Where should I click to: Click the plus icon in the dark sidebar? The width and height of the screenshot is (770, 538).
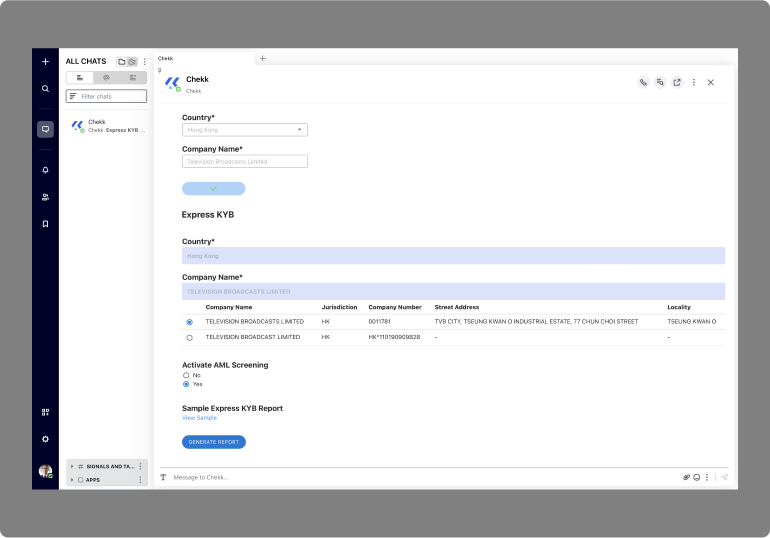tap(45, 61)
